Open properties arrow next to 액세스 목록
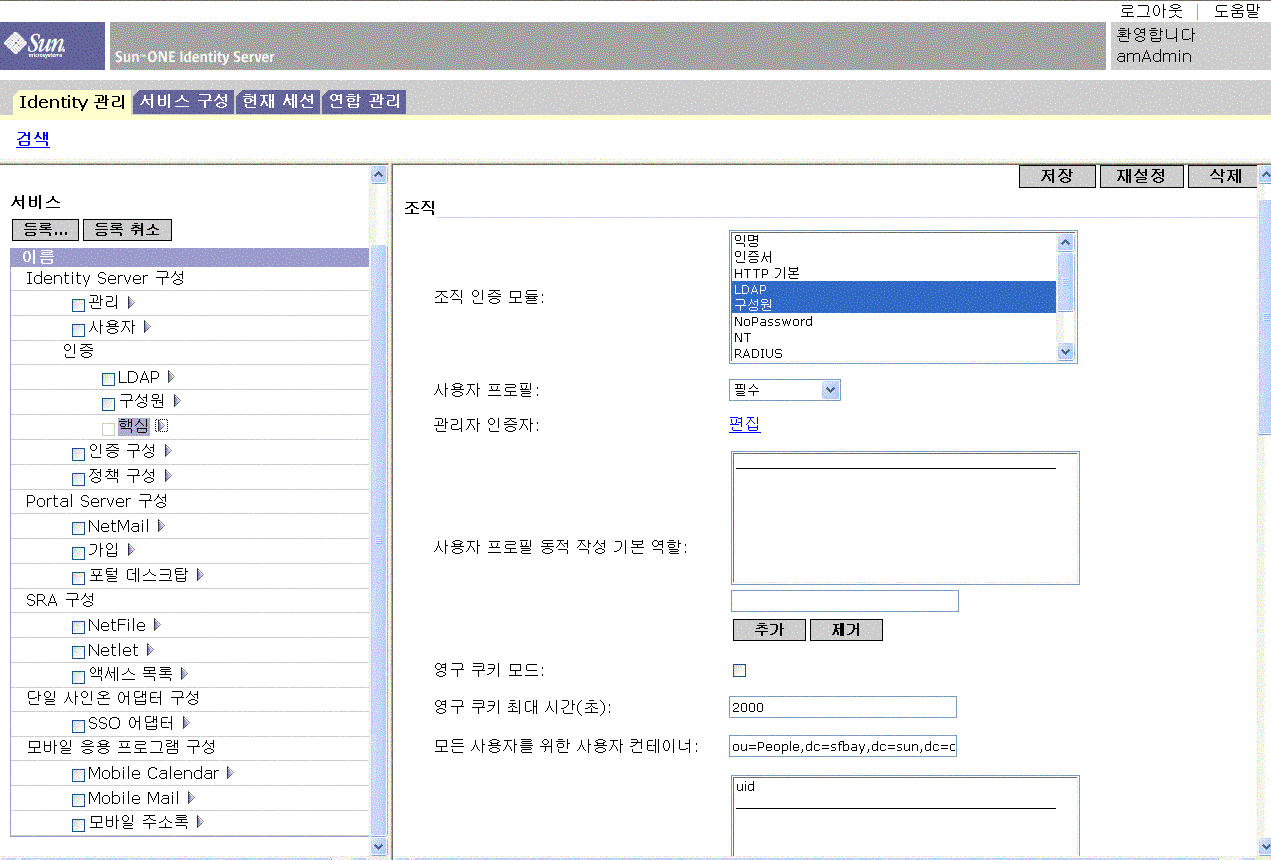The height and width of the screenshot is (860, 1271). click(184, 674)
